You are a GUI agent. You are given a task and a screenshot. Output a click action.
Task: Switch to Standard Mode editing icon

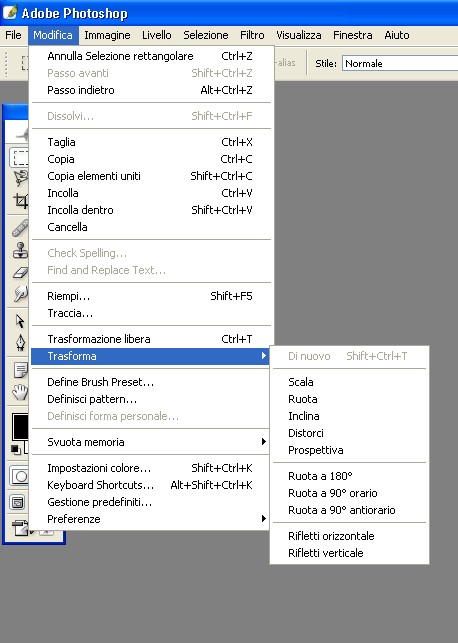coord(19,476)
